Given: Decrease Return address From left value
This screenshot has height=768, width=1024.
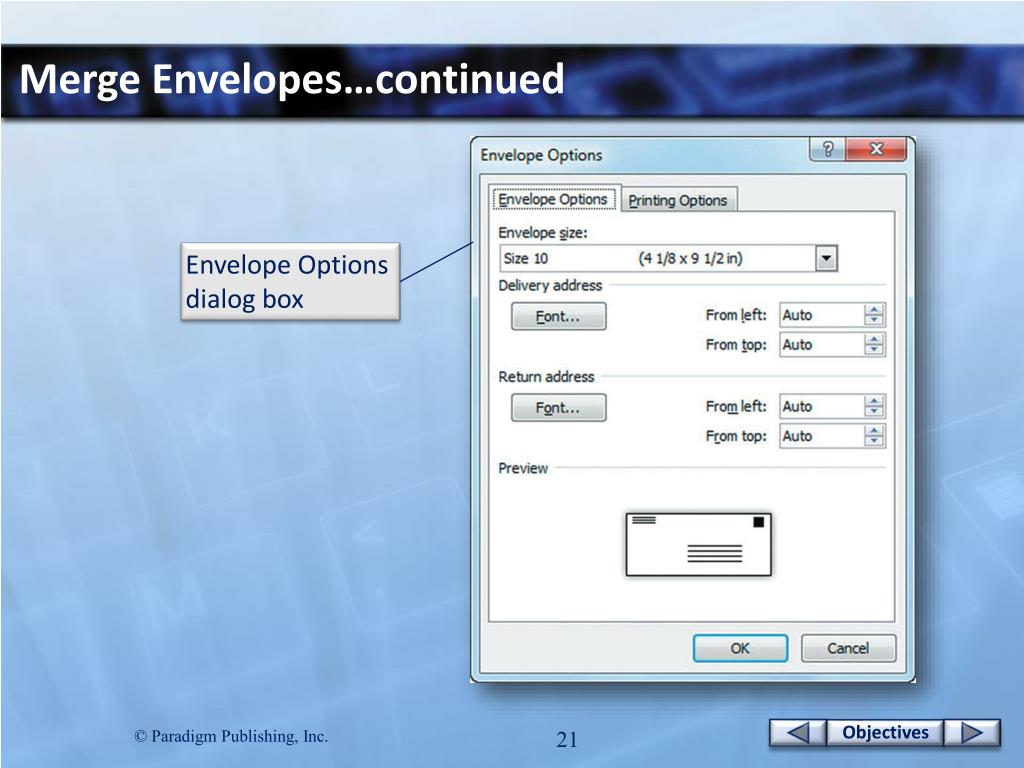Looking at the screenshot, I should [874, 412].
